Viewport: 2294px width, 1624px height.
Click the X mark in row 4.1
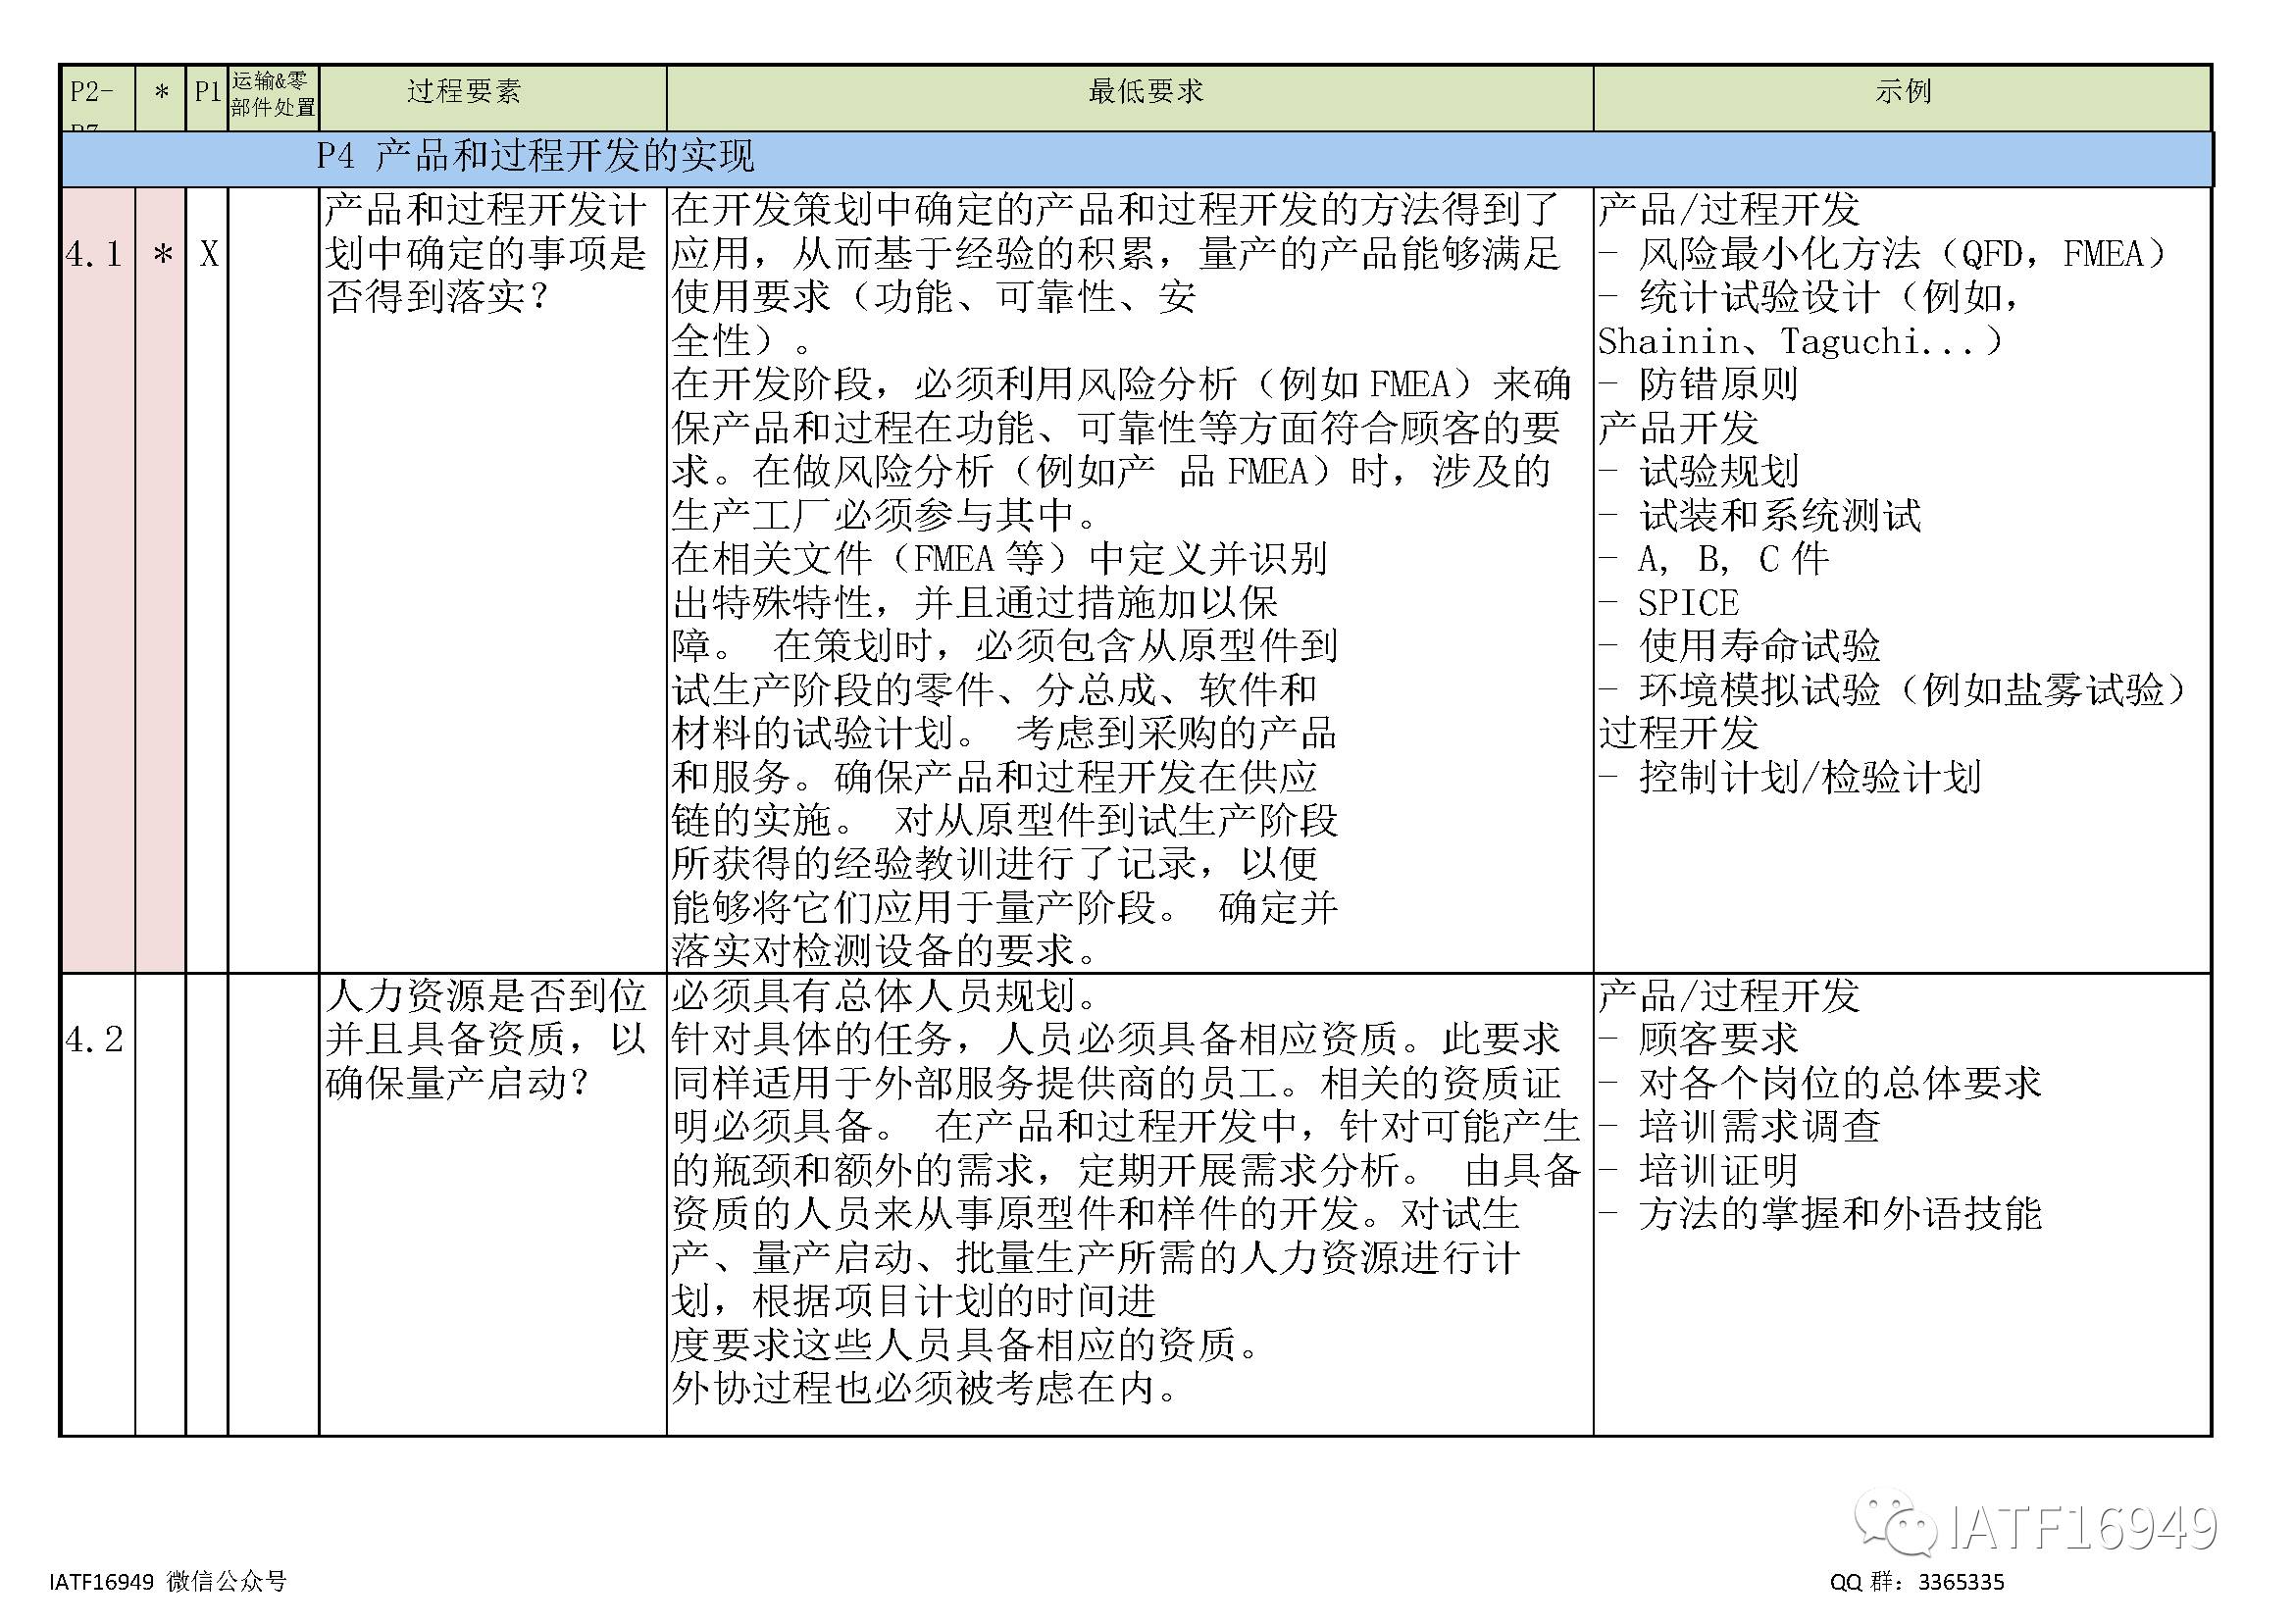point(208,255)
